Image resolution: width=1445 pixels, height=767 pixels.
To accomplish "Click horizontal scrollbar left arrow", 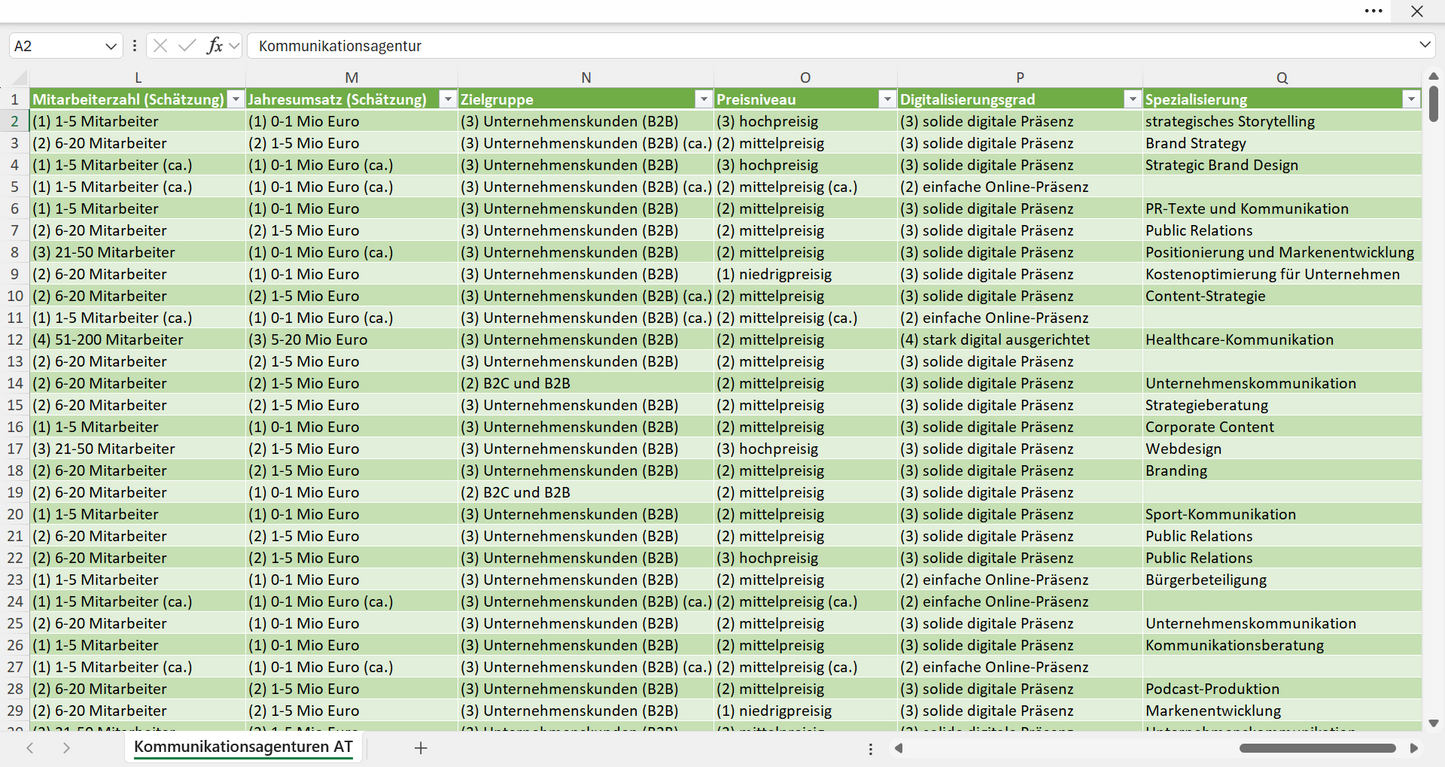I will coord(899,748).
